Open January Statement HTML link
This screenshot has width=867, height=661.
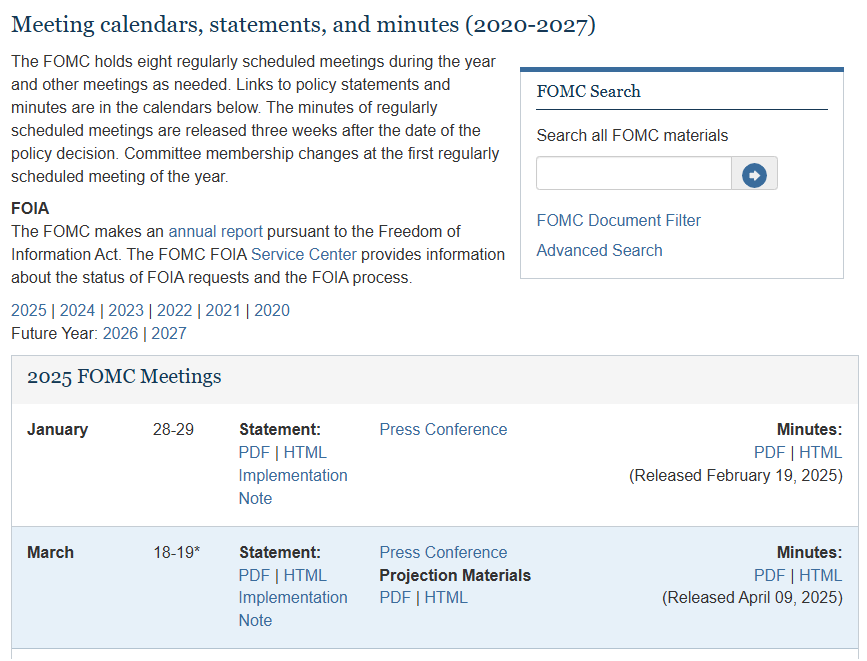305,452
